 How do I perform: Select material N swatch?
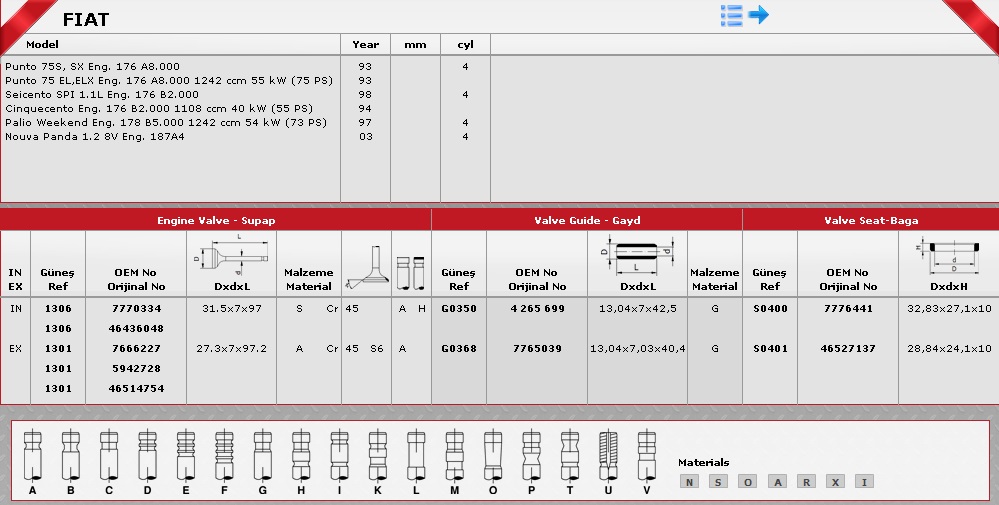[x=689, y=482]
